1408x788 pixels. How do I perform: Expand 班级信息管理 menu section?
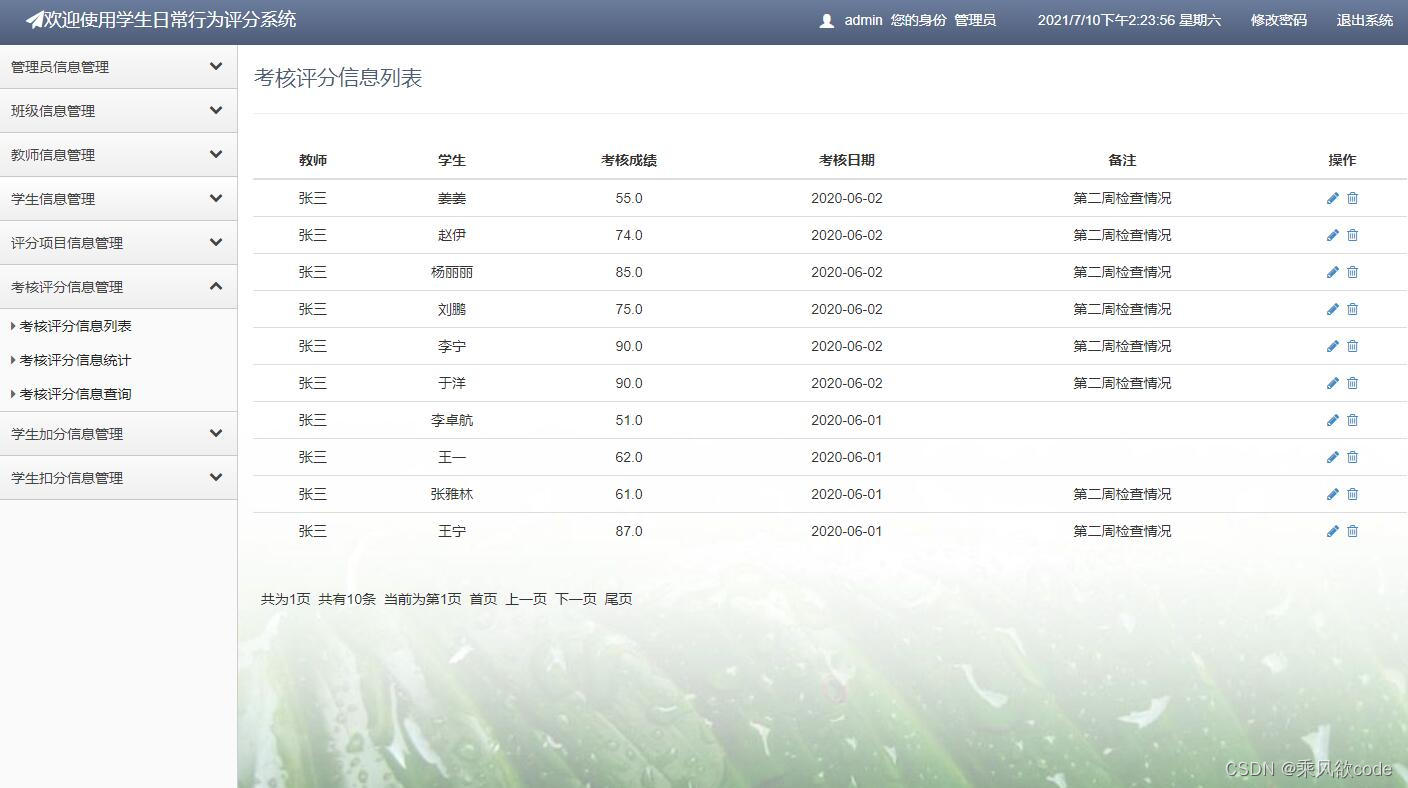pos(118,111)
